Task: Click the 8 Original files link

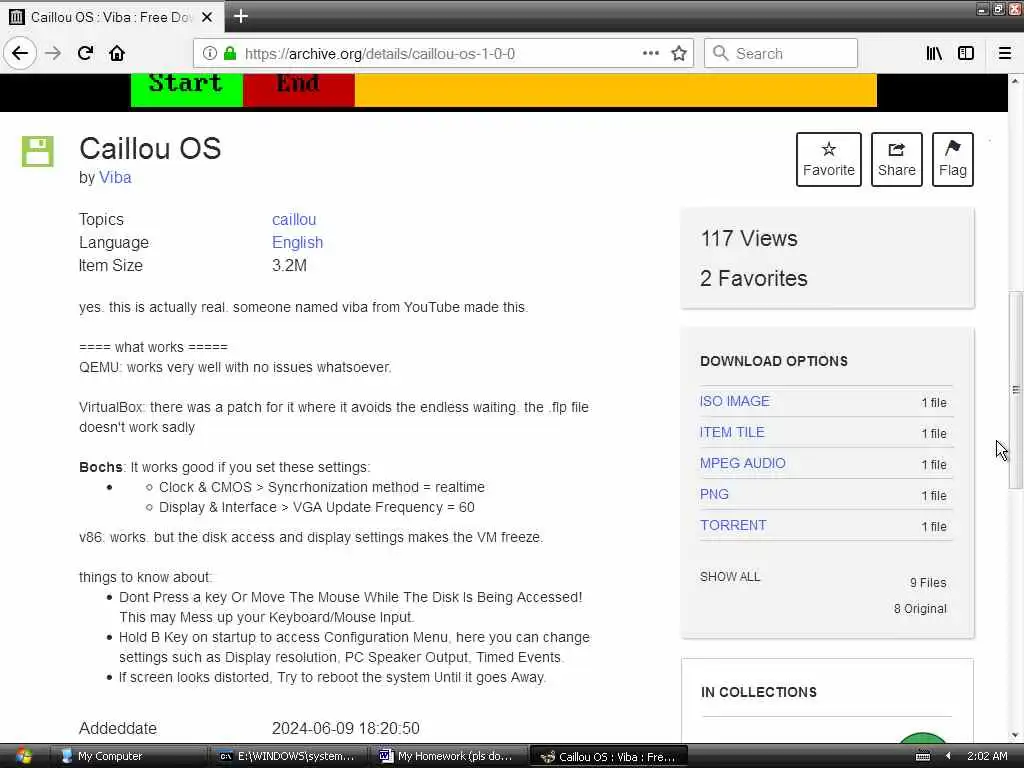Action: [920, 609]
